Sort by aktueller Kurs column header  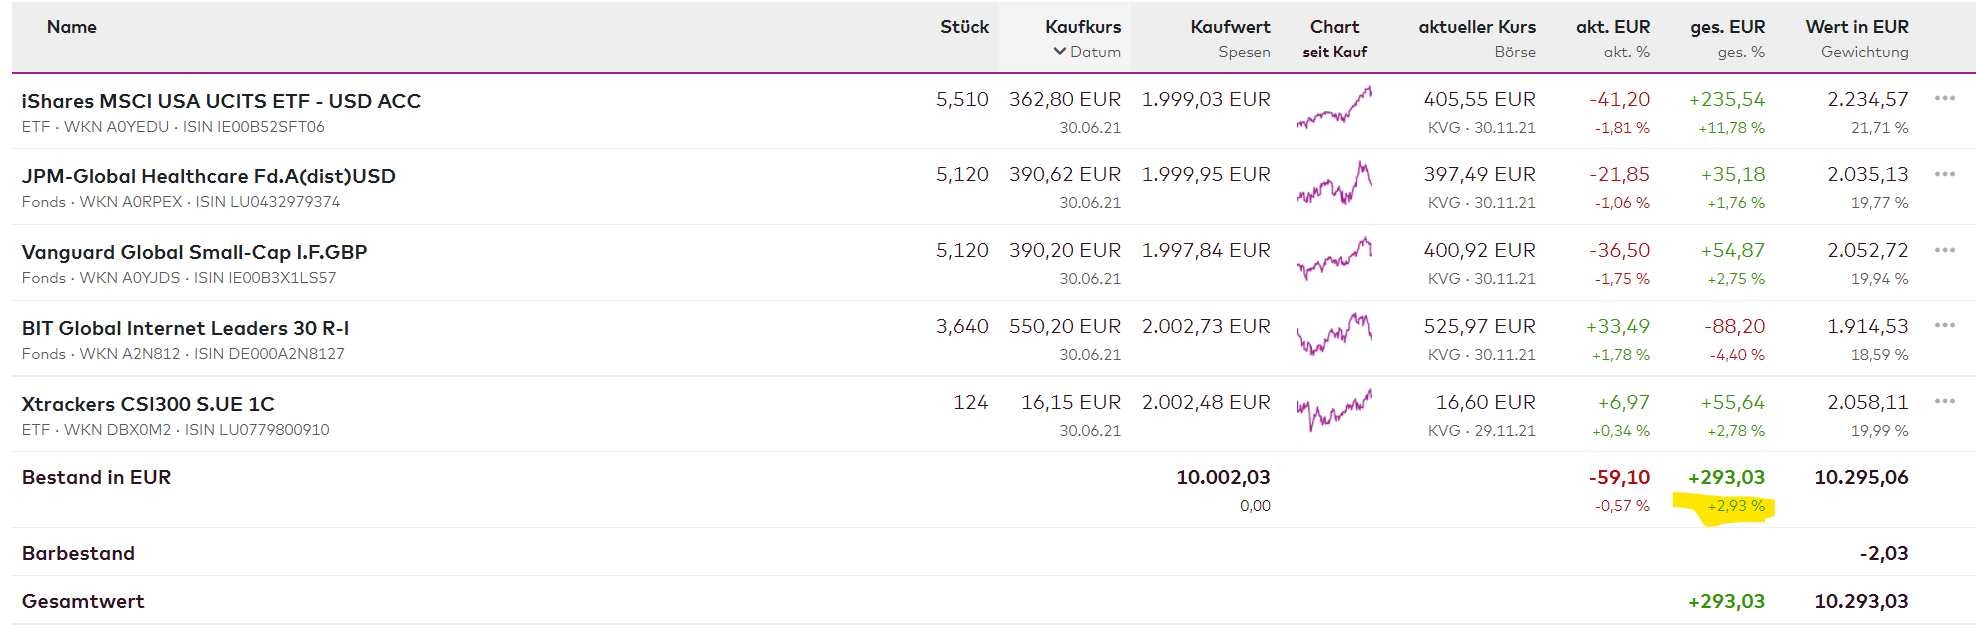(x=1476, y=27)
